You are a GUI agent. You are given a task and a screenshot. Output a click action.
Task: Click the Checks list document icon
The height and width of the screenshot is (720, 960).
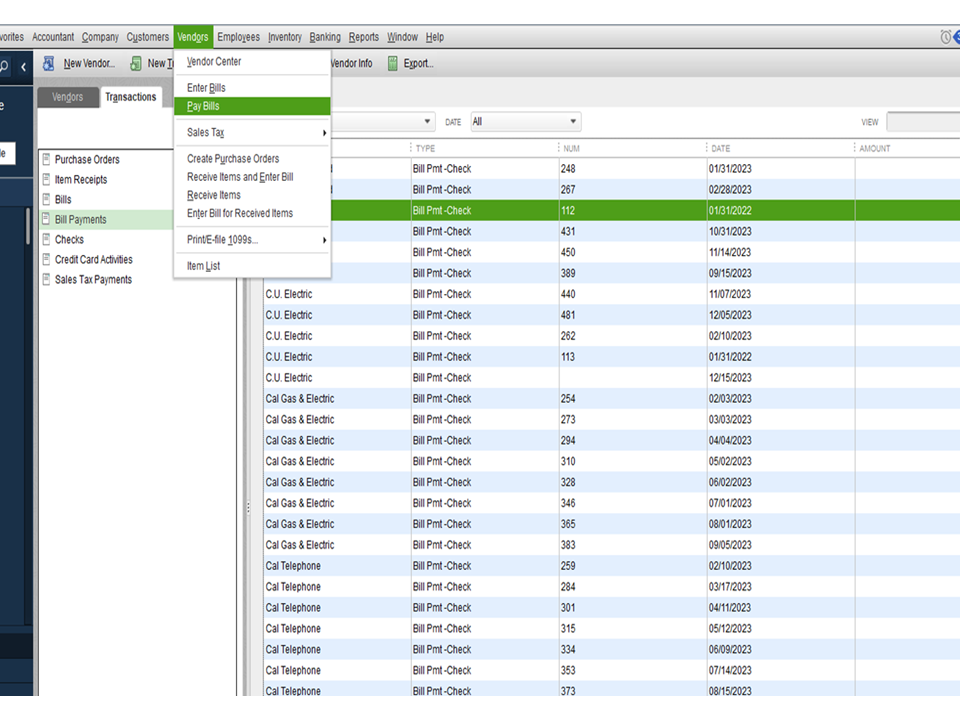(x=46, y=240)
